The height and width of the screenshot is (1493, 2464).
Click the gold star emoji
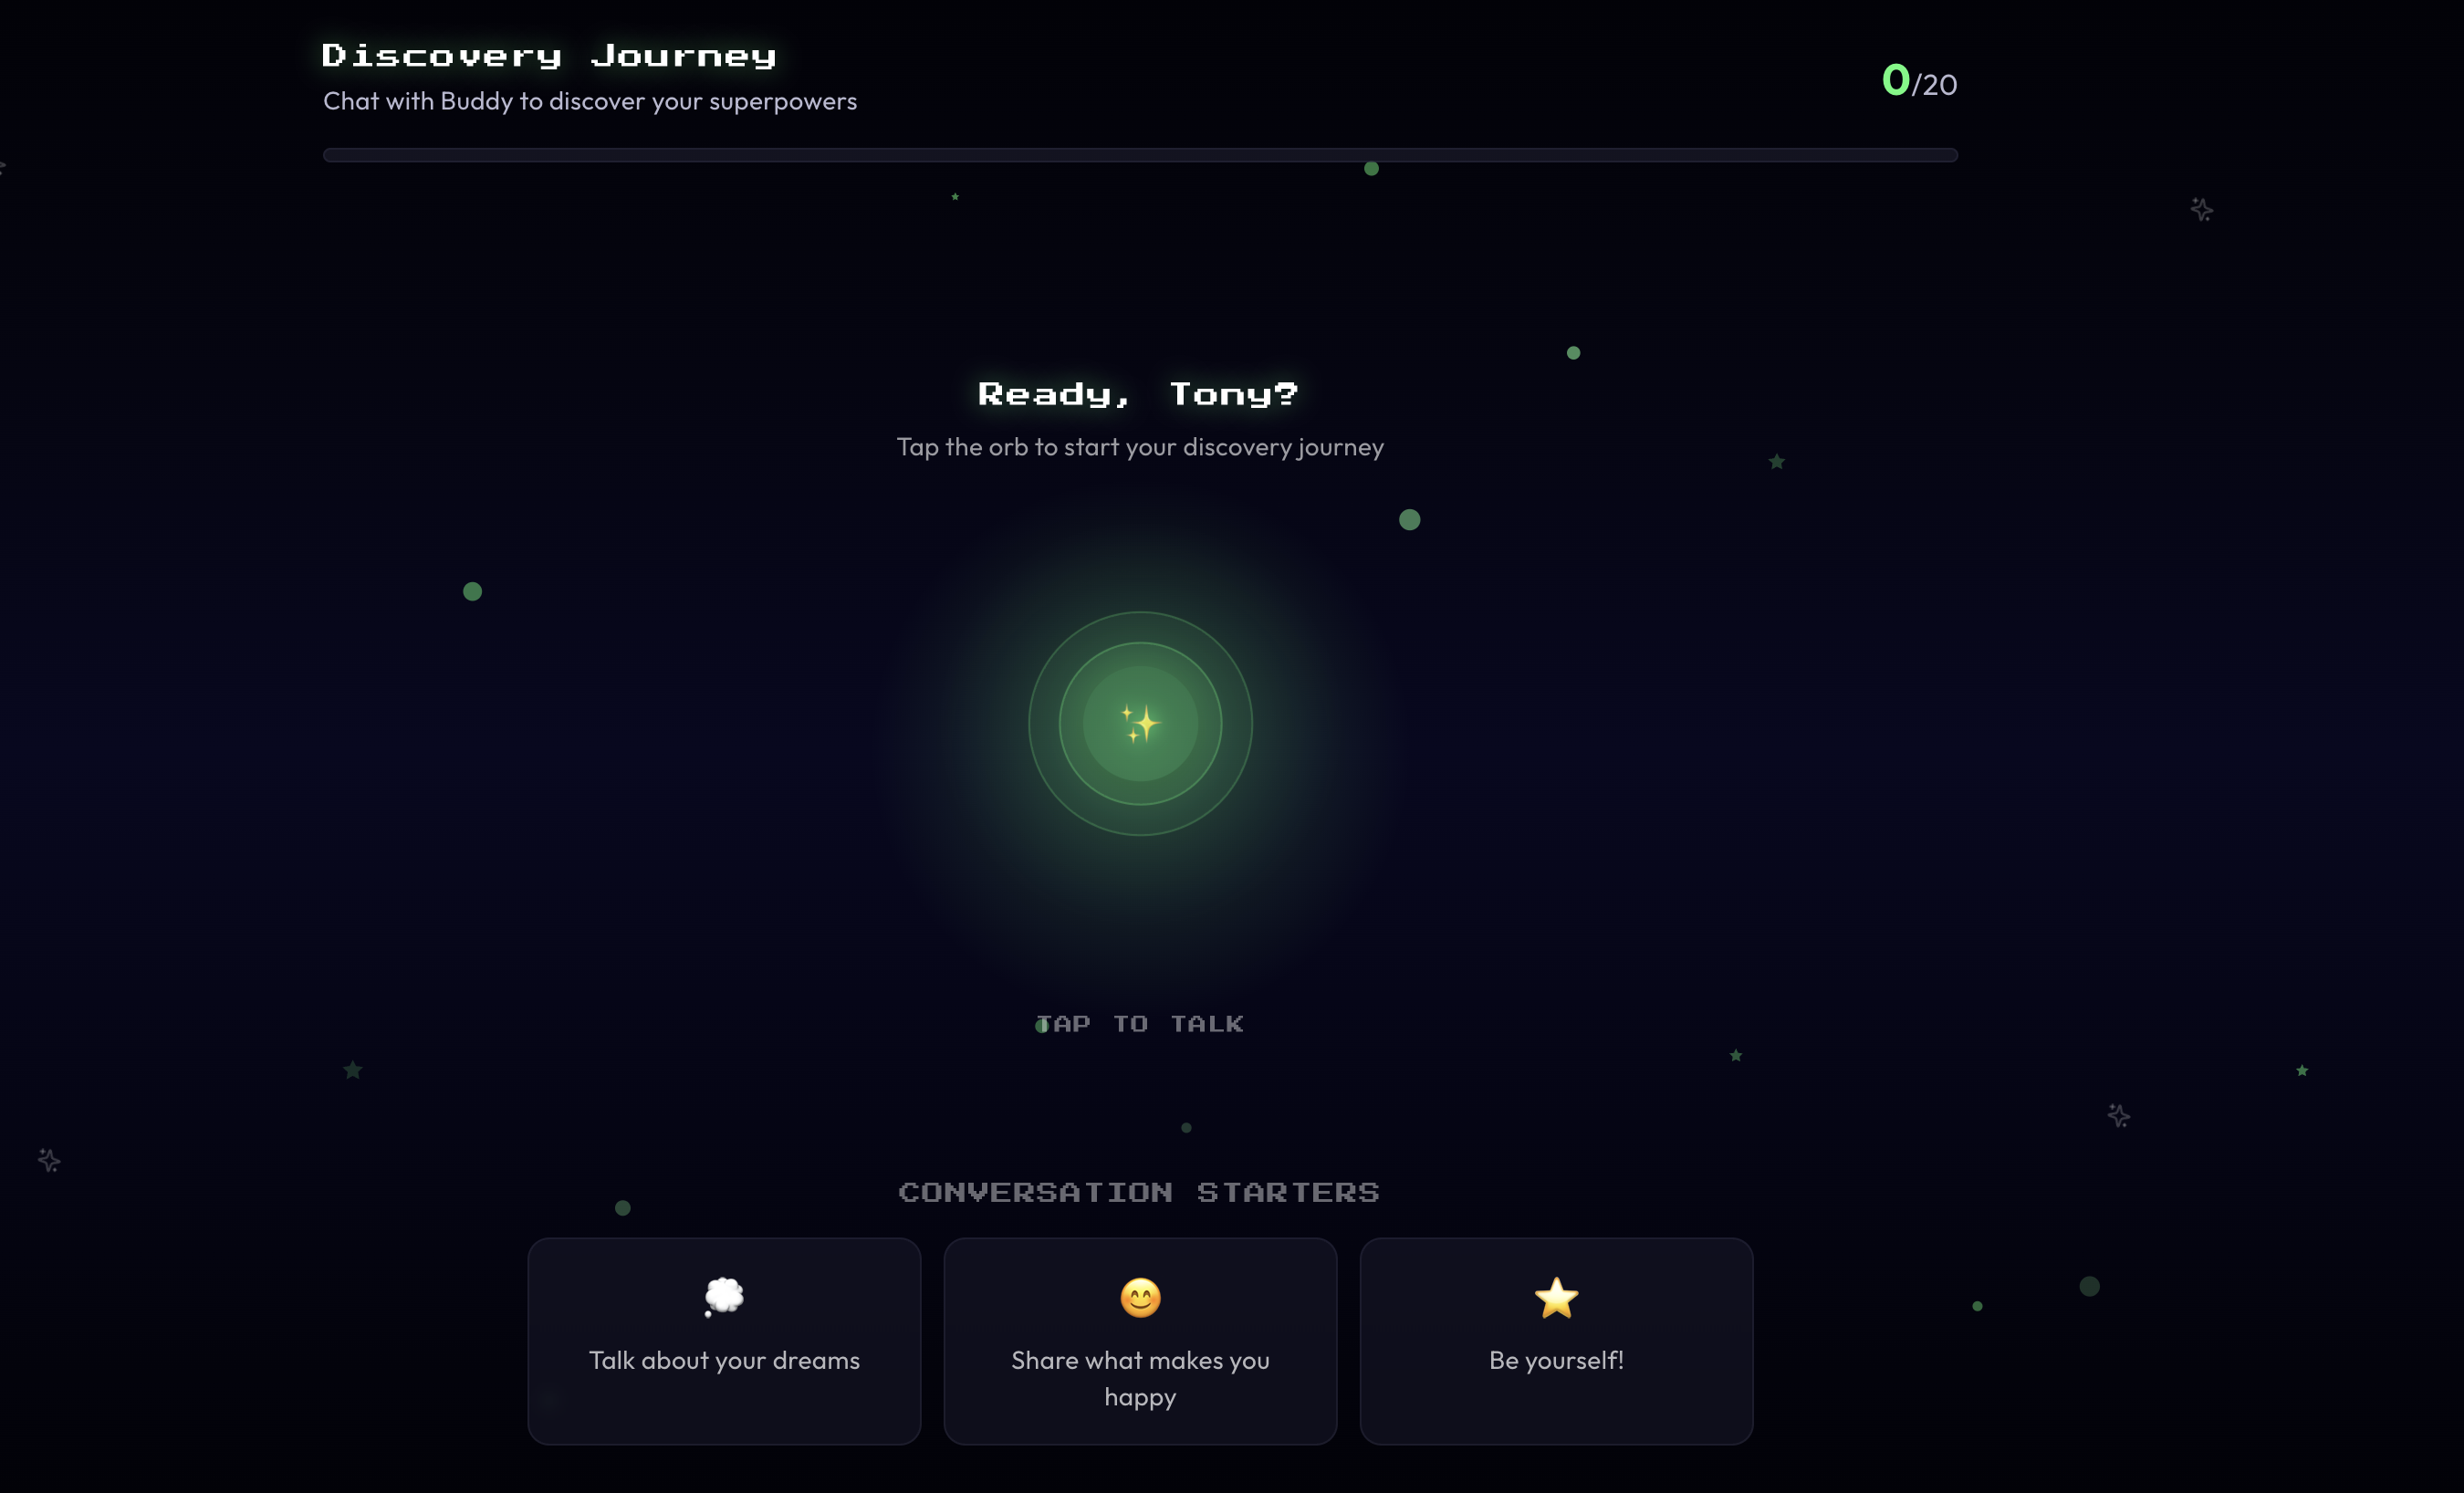(1556, 1298)
